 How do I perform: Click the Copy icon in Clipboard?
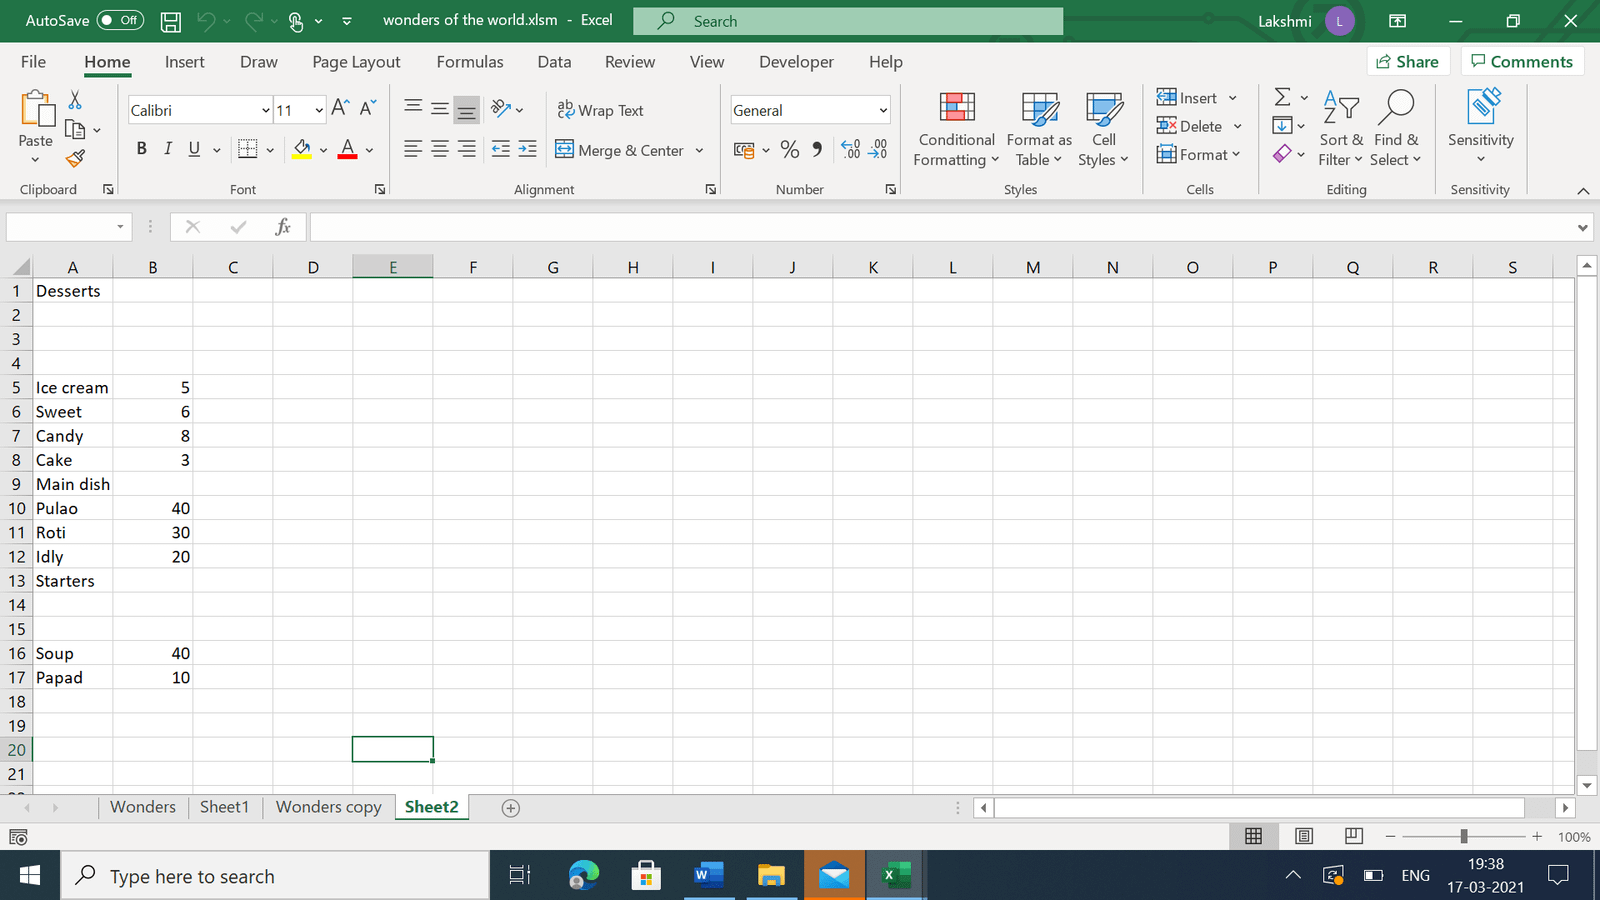point(75,129)
